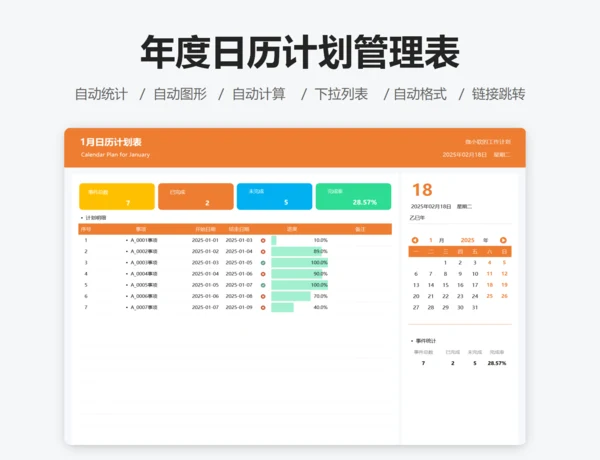Viewport: 600px width, 460px height.
Task: Select the A_0007事项 cell
Action: coord(144,307)
